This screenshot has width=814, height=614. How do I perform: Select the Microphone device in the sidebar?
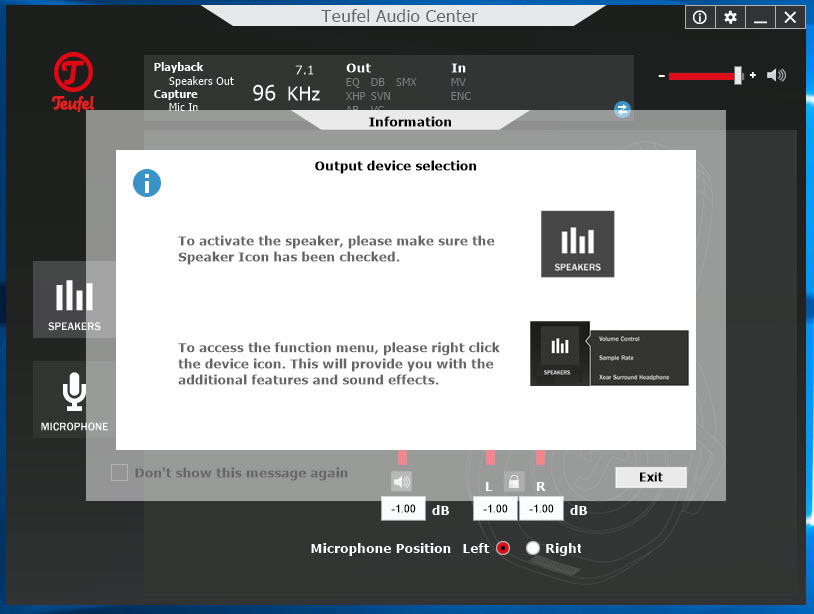(74, 400)
